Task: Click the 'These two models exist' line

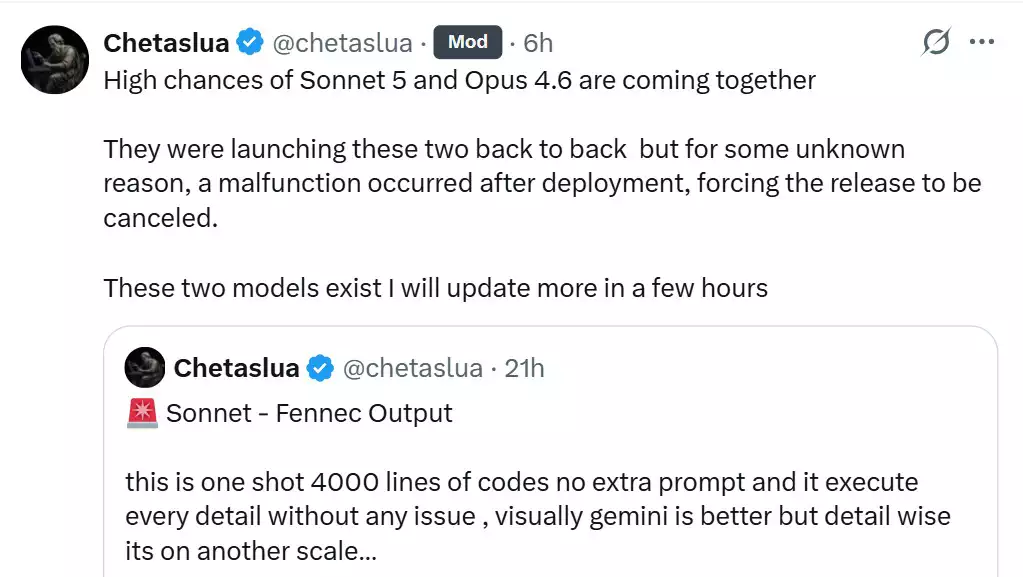Action: pyautogui.click(x=435, y=288)
